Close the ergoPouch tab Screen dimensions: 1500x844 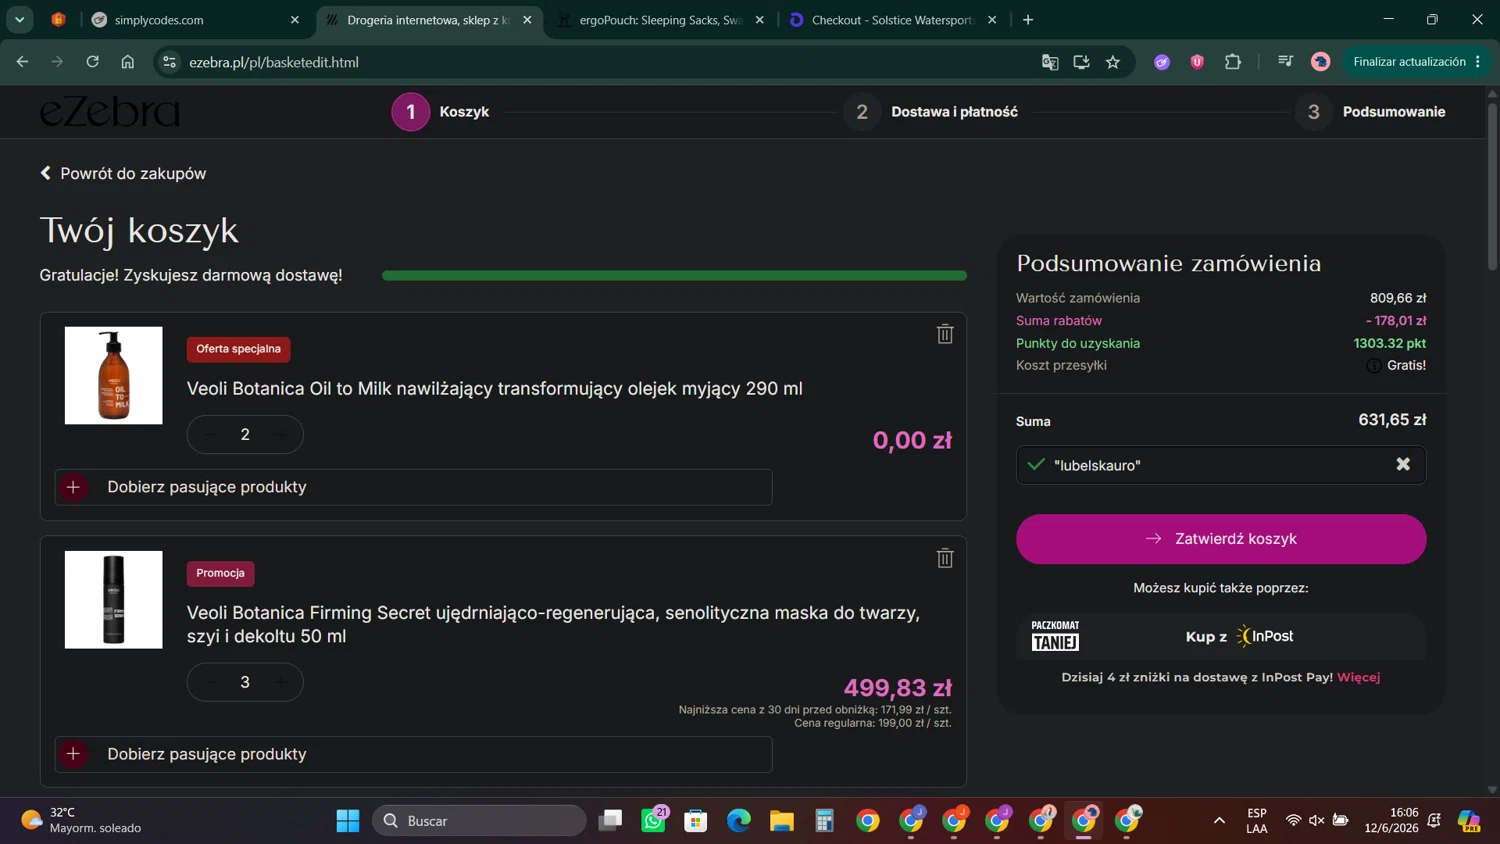coord(760,20)
